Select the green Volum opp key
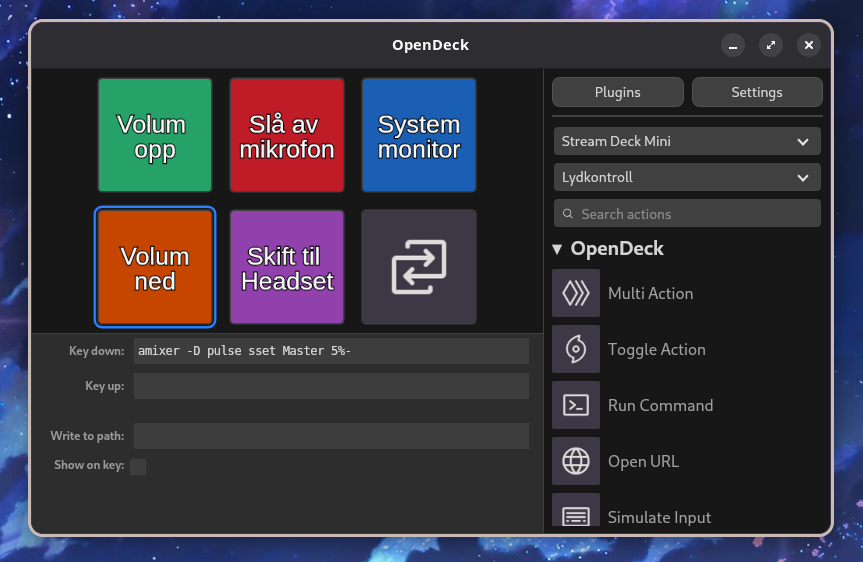This screenshot has height=562, width=863. pos(155,136)
